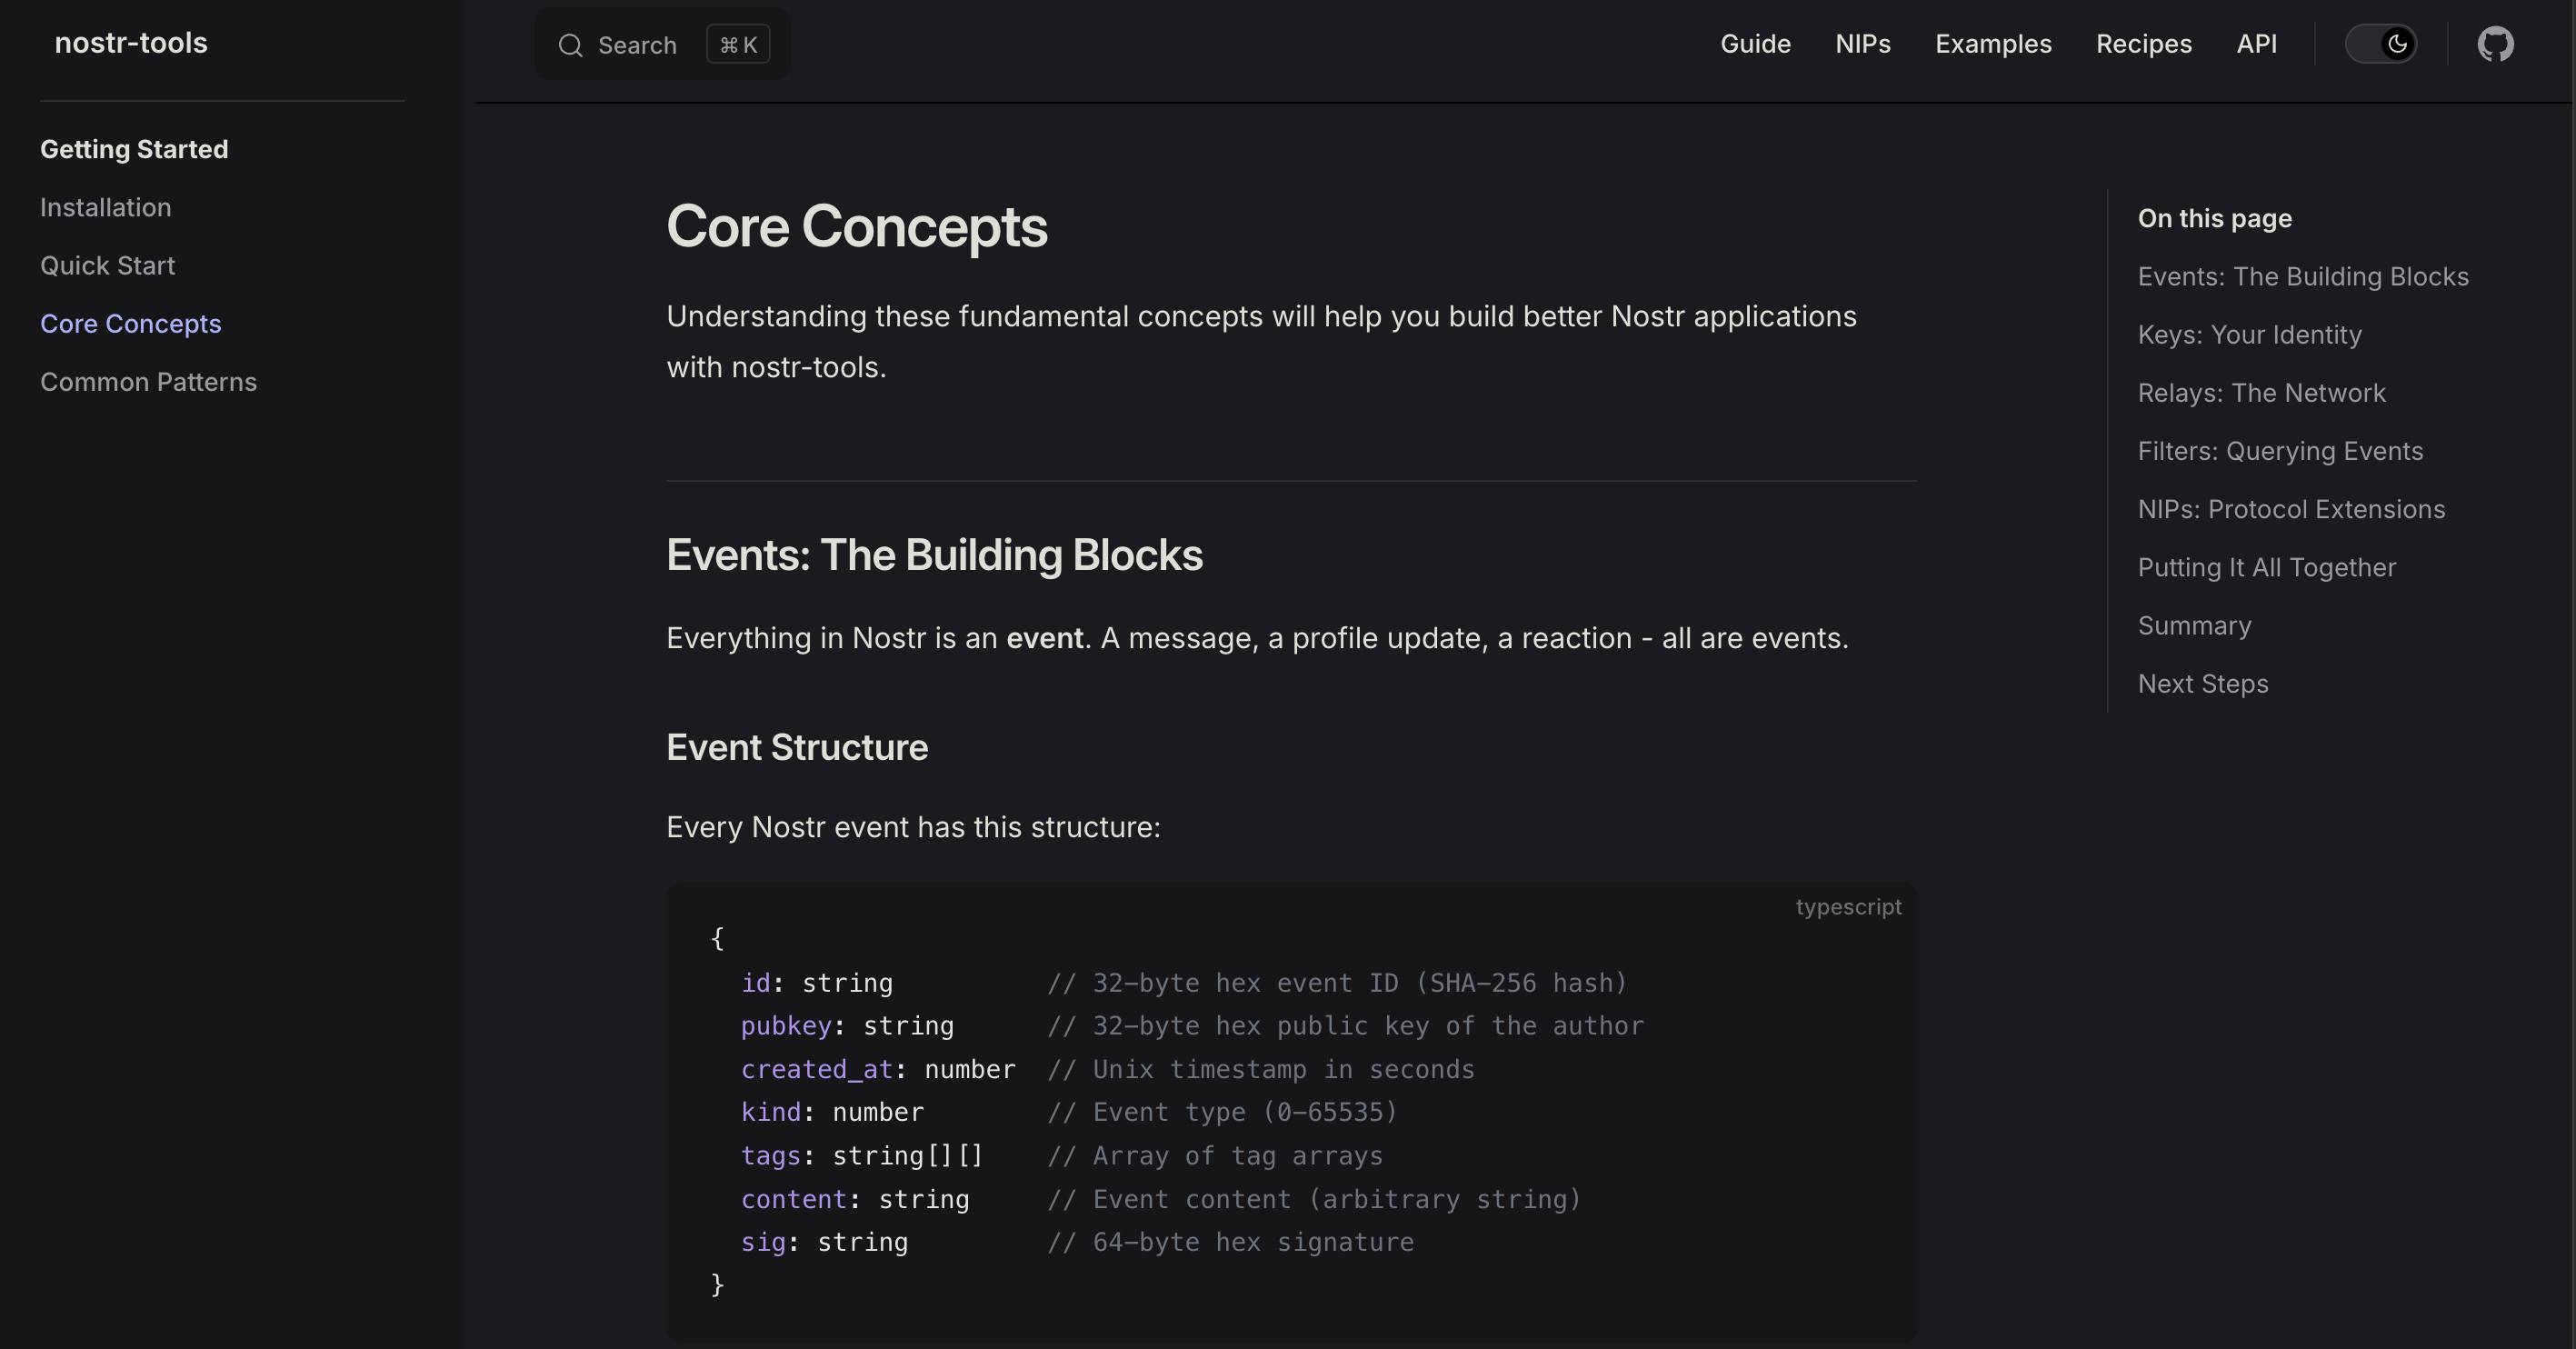Jump to Relays: The Network section

pyautogui.click(x=2261, y=392)
